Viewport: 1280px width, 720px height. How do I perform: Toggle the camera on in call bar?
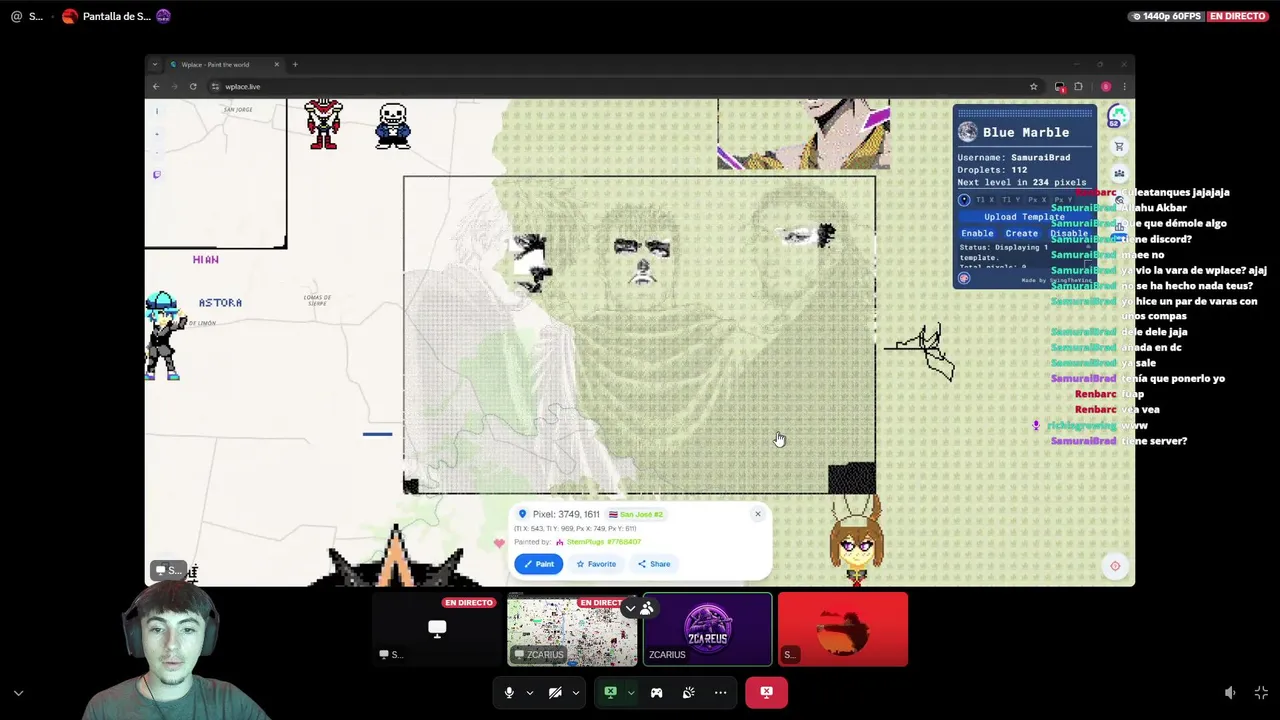point(555,692)
